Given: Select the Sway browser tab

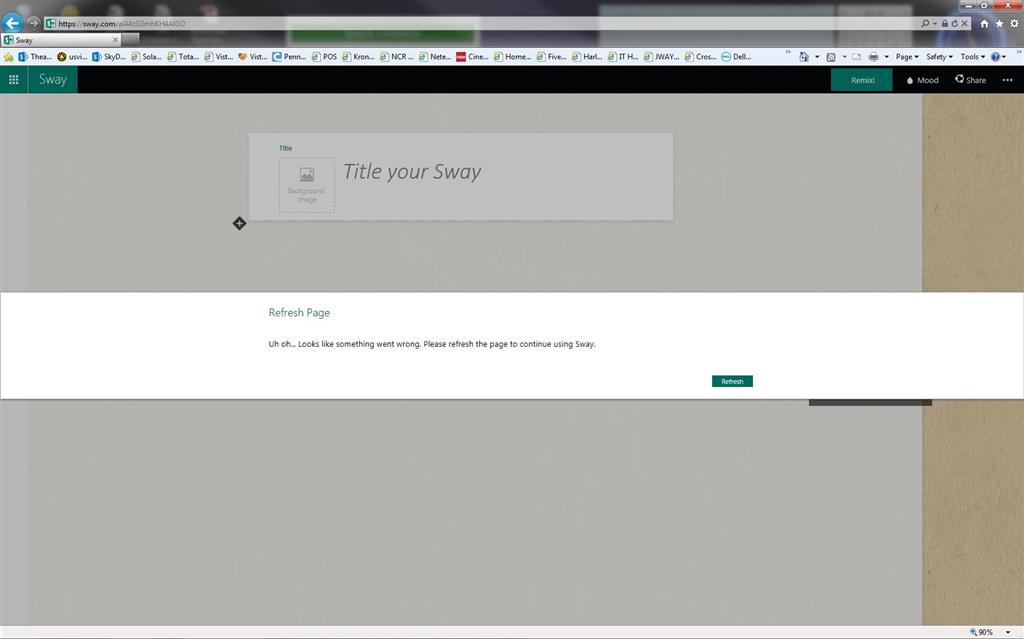Looking at the screenshot, I should (x=61, y=40).
